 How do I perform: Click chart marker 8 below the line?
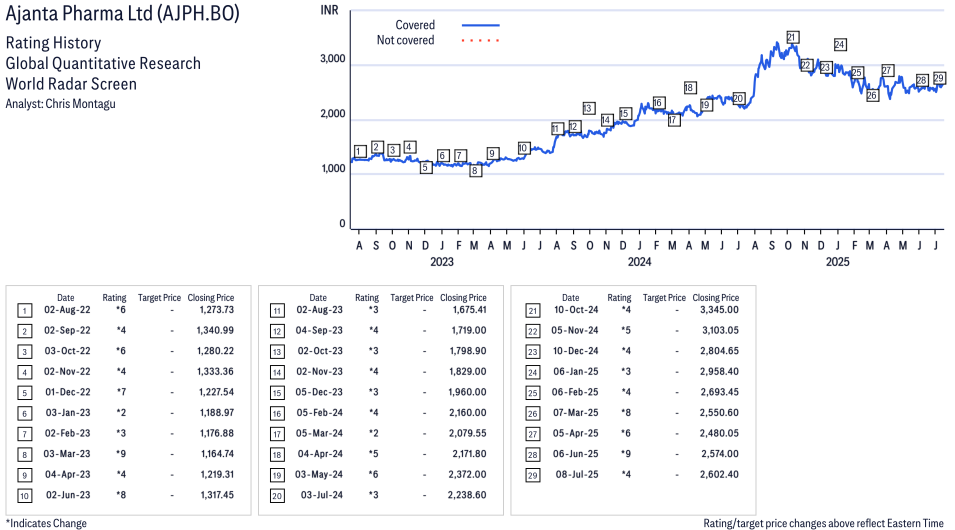coord(475,171)
